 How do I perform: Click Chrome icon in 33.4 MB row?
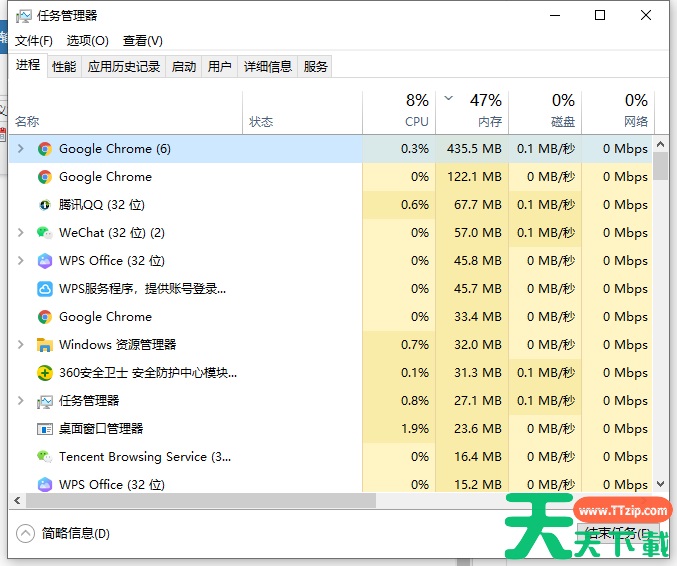pos(45,317)
